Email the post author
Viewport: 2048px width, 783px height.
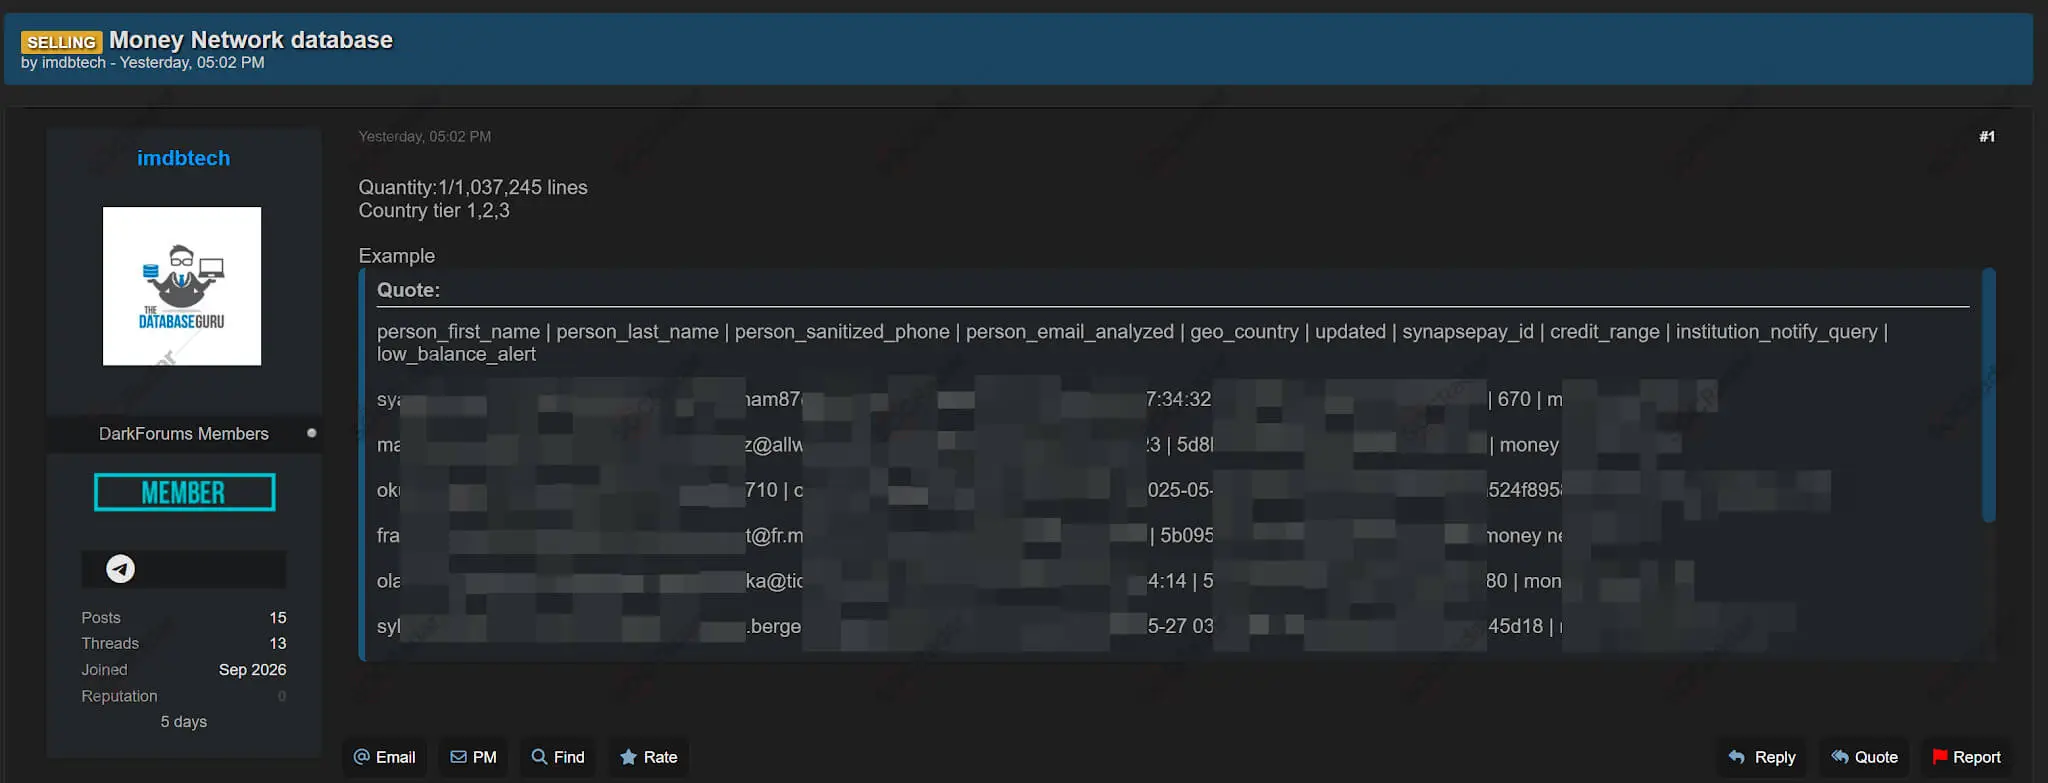tap(385, 757)
